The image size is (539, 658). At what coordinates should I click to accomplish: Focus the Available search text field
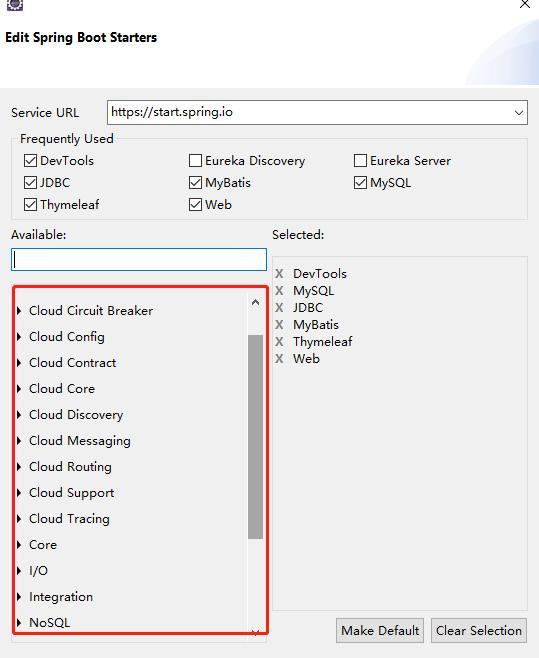tap(139, 259)
